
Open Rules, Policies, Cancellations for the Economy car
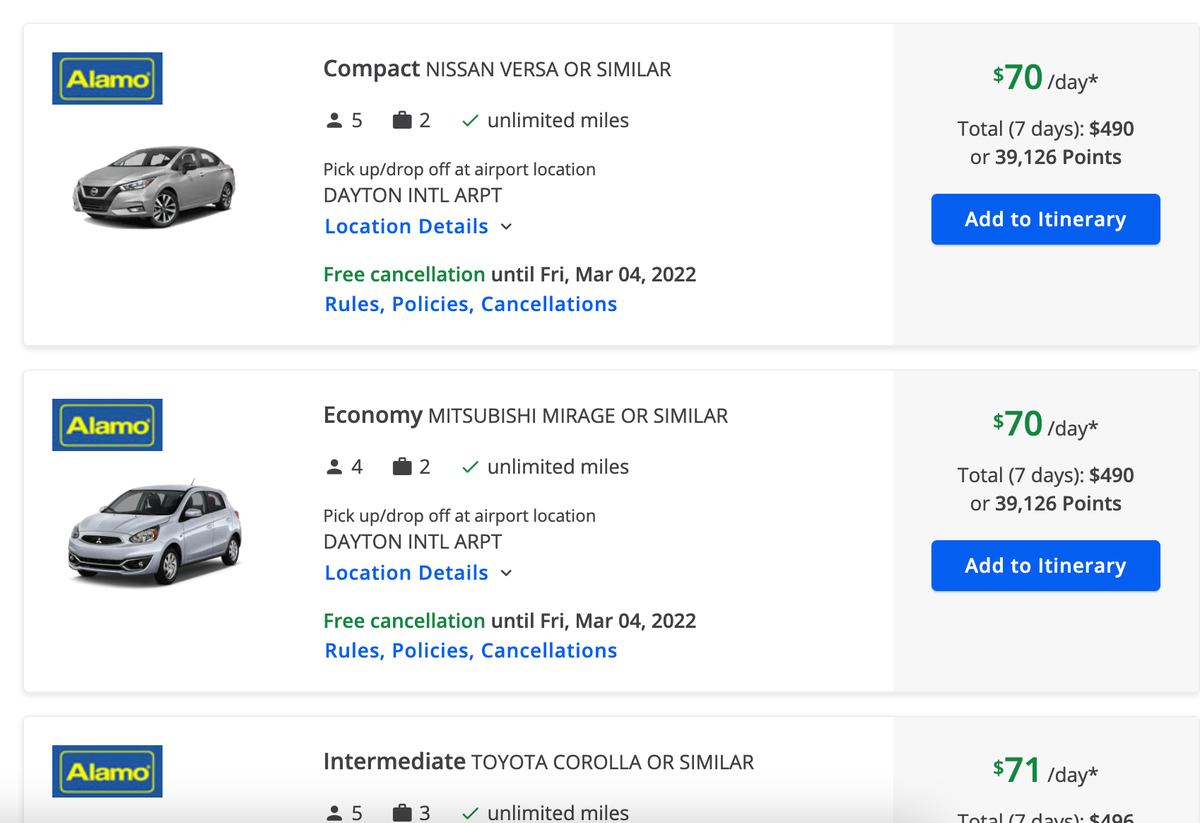(x=470, y=650)
